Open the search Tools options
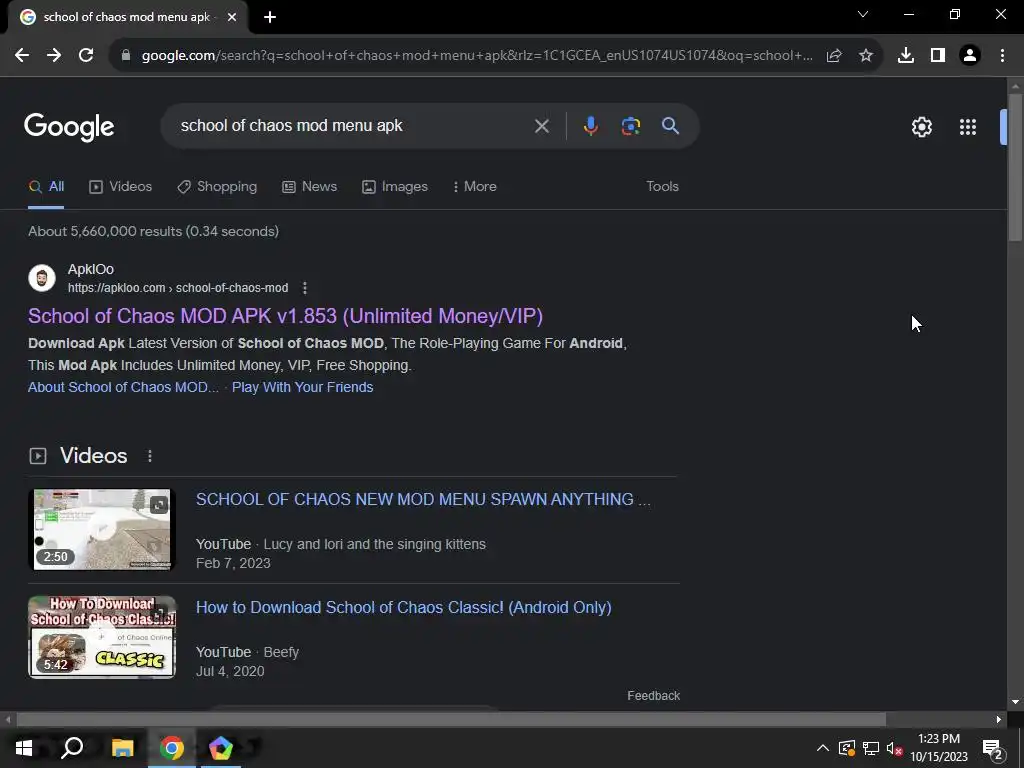Viewport: 1024px width, 768px height. click(x=662, y=187)
